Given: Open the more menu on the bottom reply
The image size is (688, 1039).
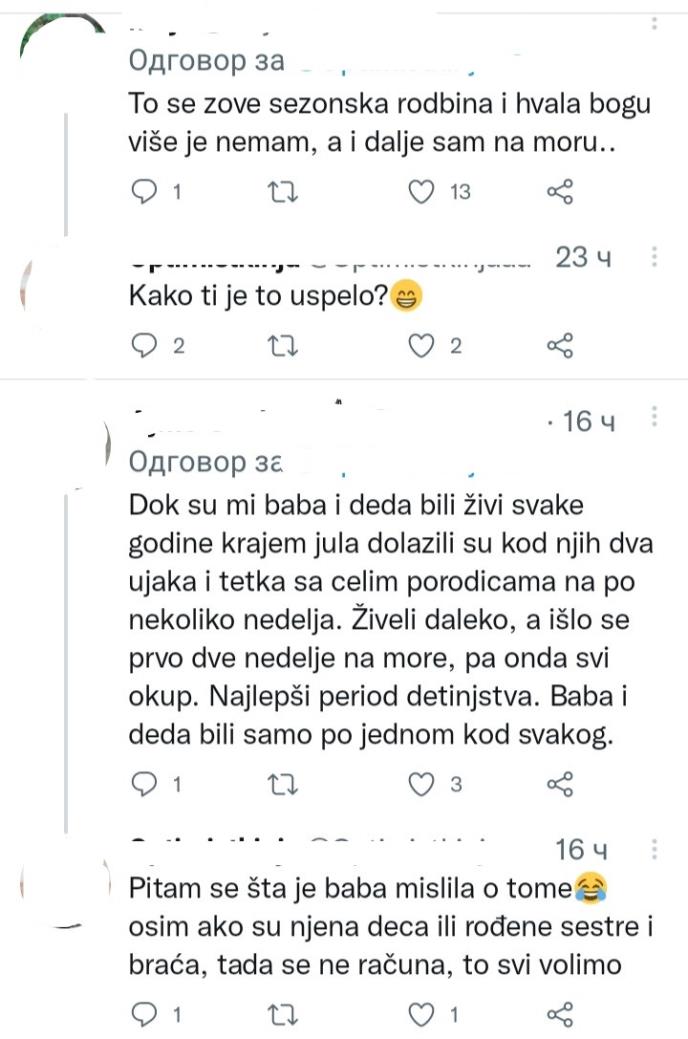Looking at the screenshot, I should coord(654,847).
